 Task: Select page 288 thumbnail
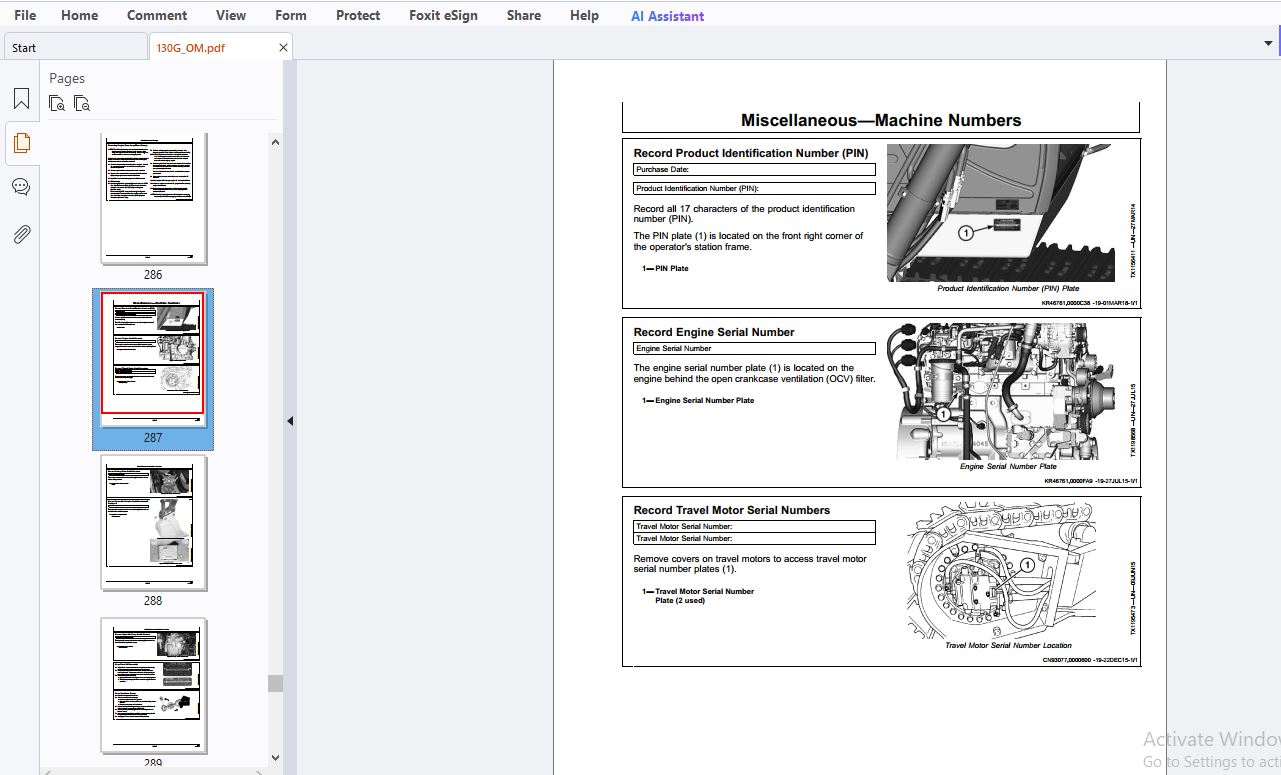coord(153,523)
